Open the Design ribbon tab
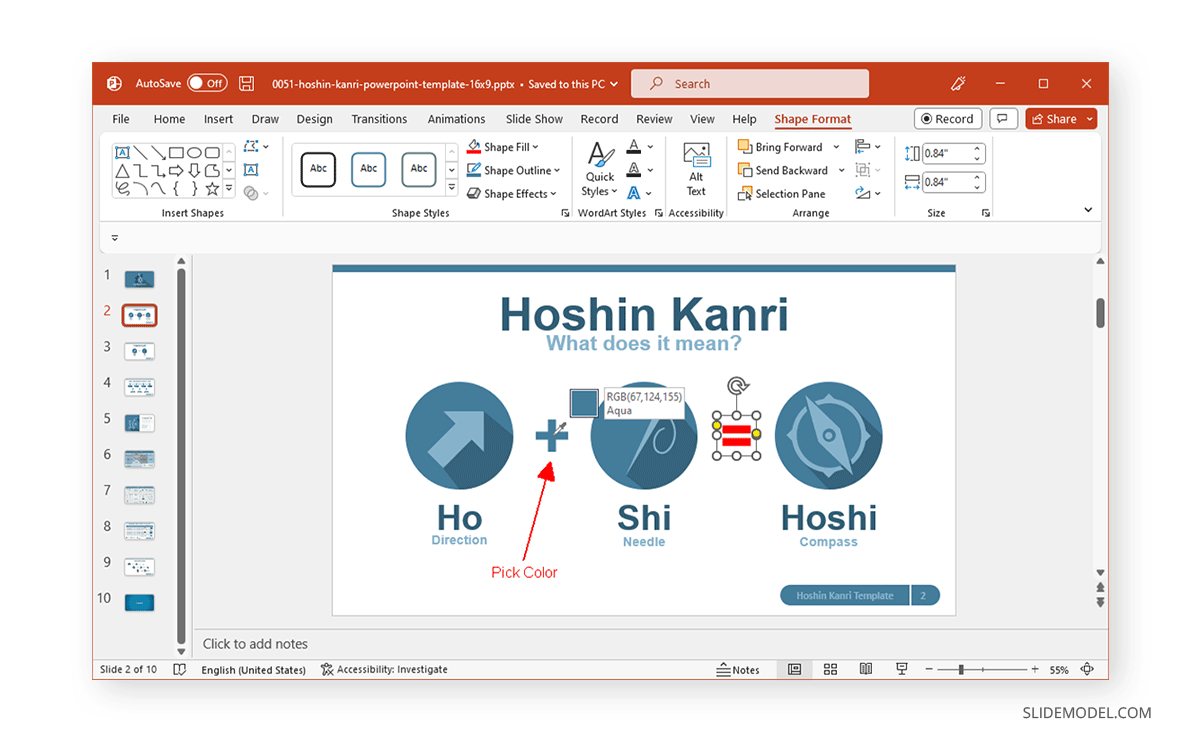1200x743 pixels. tap(315, 118)
